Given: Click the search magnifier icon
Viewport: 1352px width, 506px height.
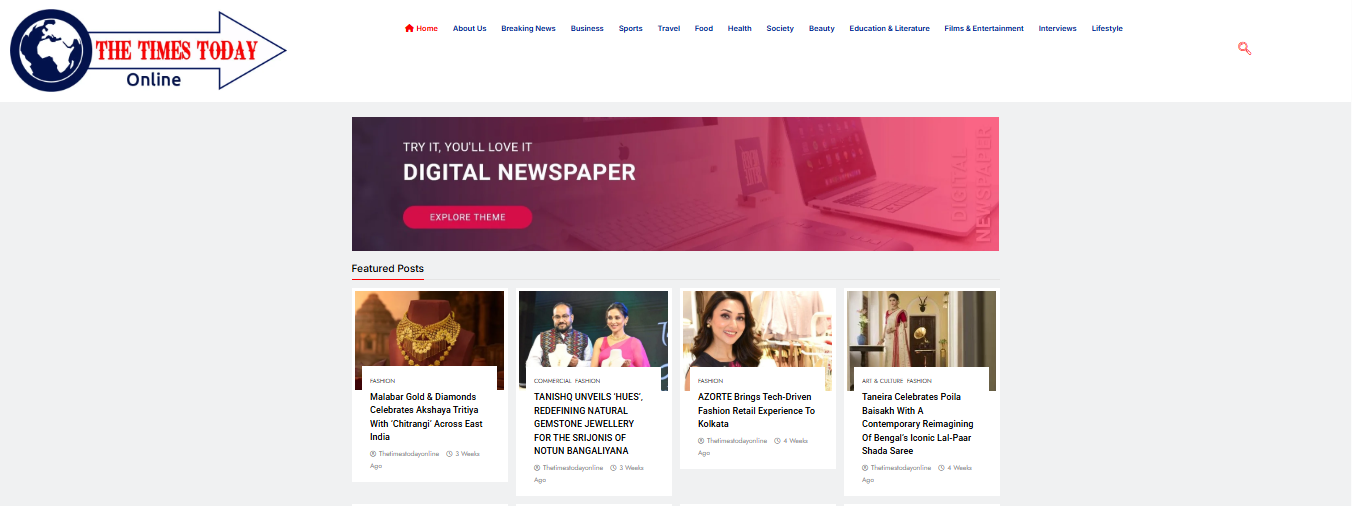Looking at the screenshot, I should (1244, 48).
